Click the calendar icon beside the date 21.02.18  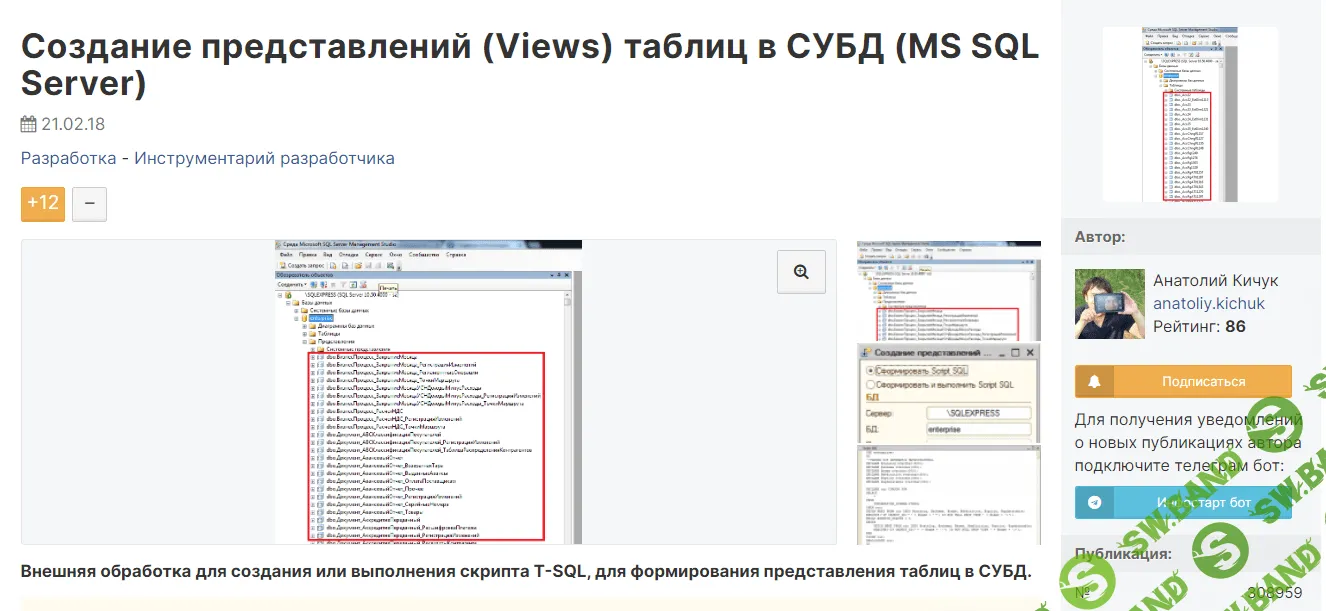pyautogui.click(x=27, y=124)
